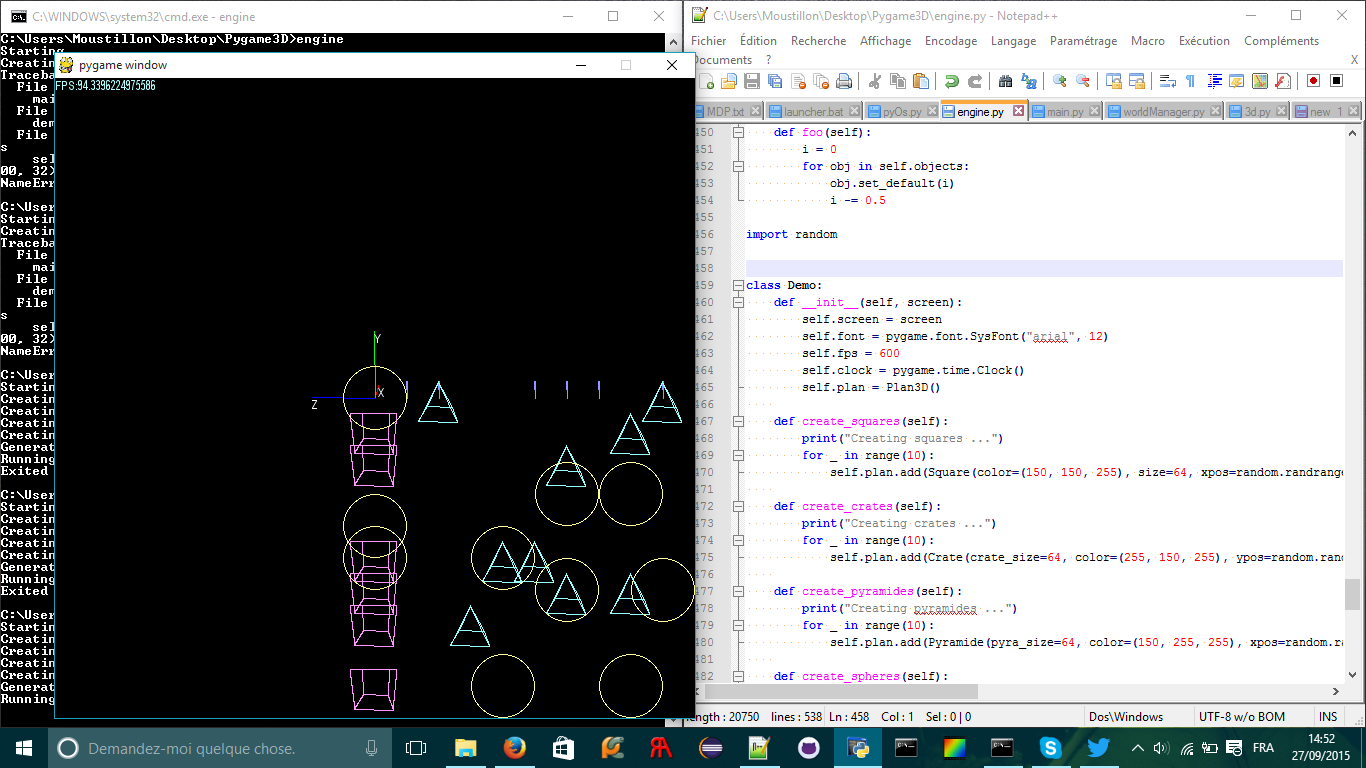The width and height of the screenshot is (1366, 768).
Task: Click the Print icon in Notepad++ toolbar
Action: 845,81
